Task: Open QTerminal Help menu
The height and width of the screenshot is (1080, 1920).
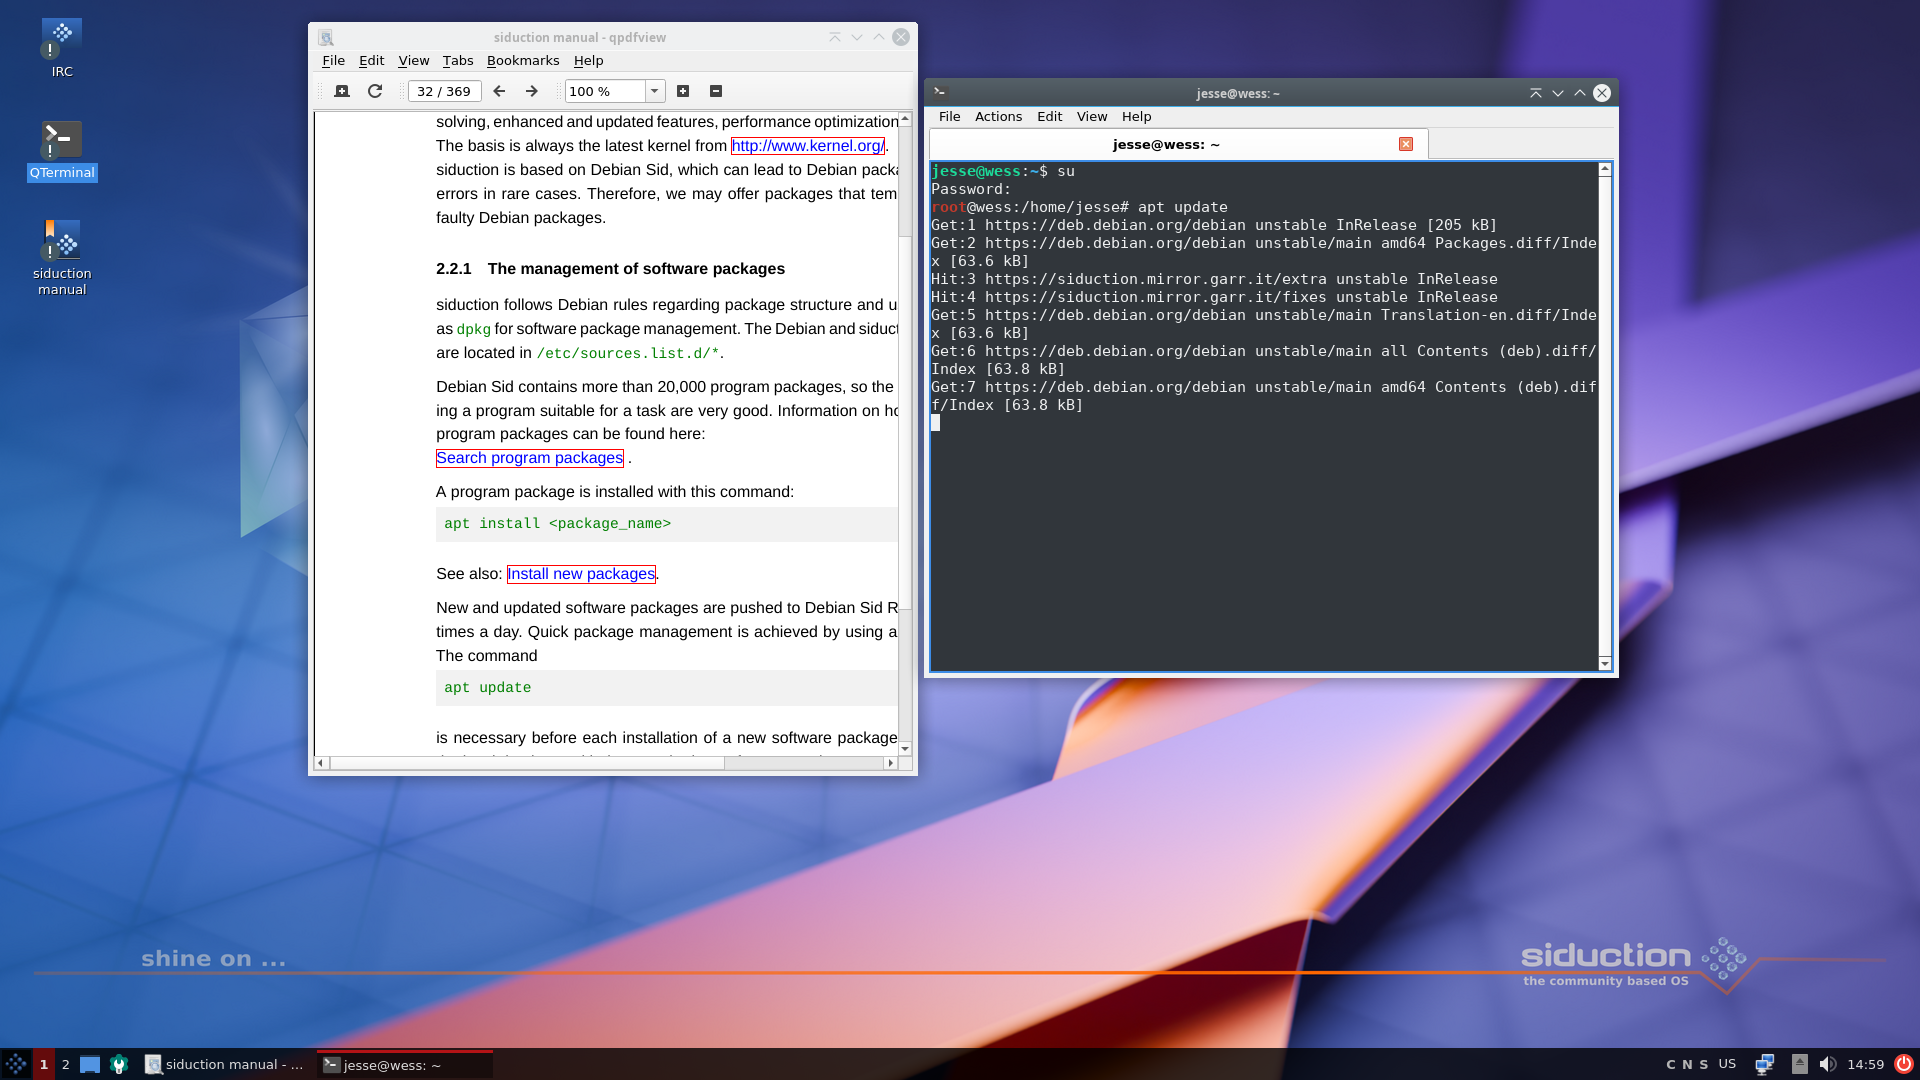Action: [1136, 117]
